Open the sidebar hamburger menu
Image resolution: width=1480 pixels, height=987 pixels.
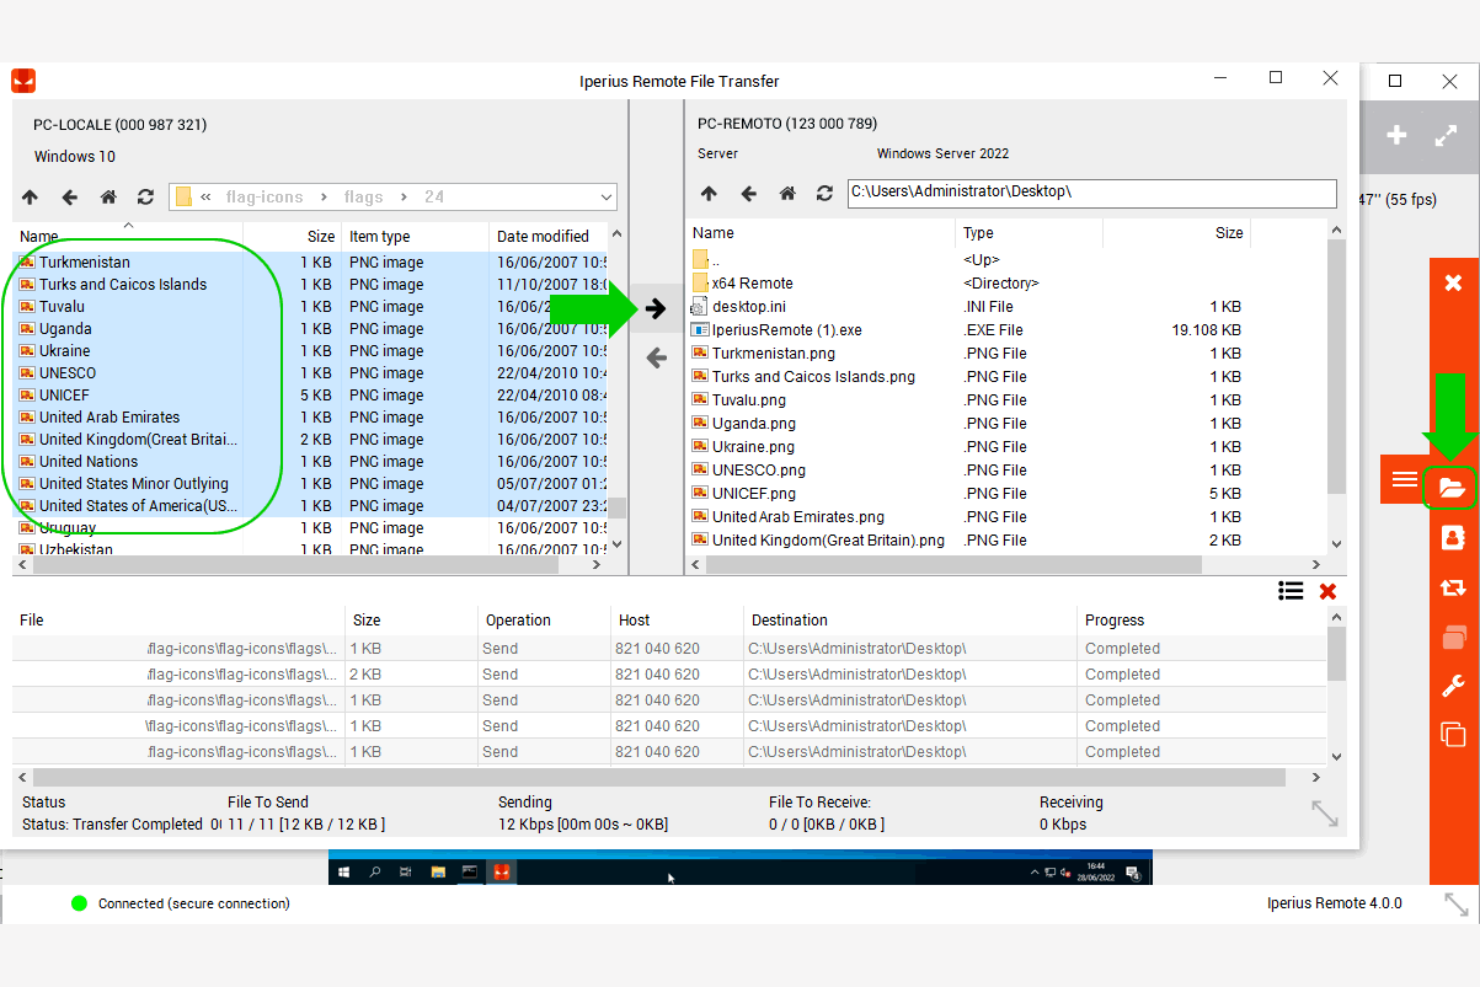pyautogui.click(x=1403, y=478)
